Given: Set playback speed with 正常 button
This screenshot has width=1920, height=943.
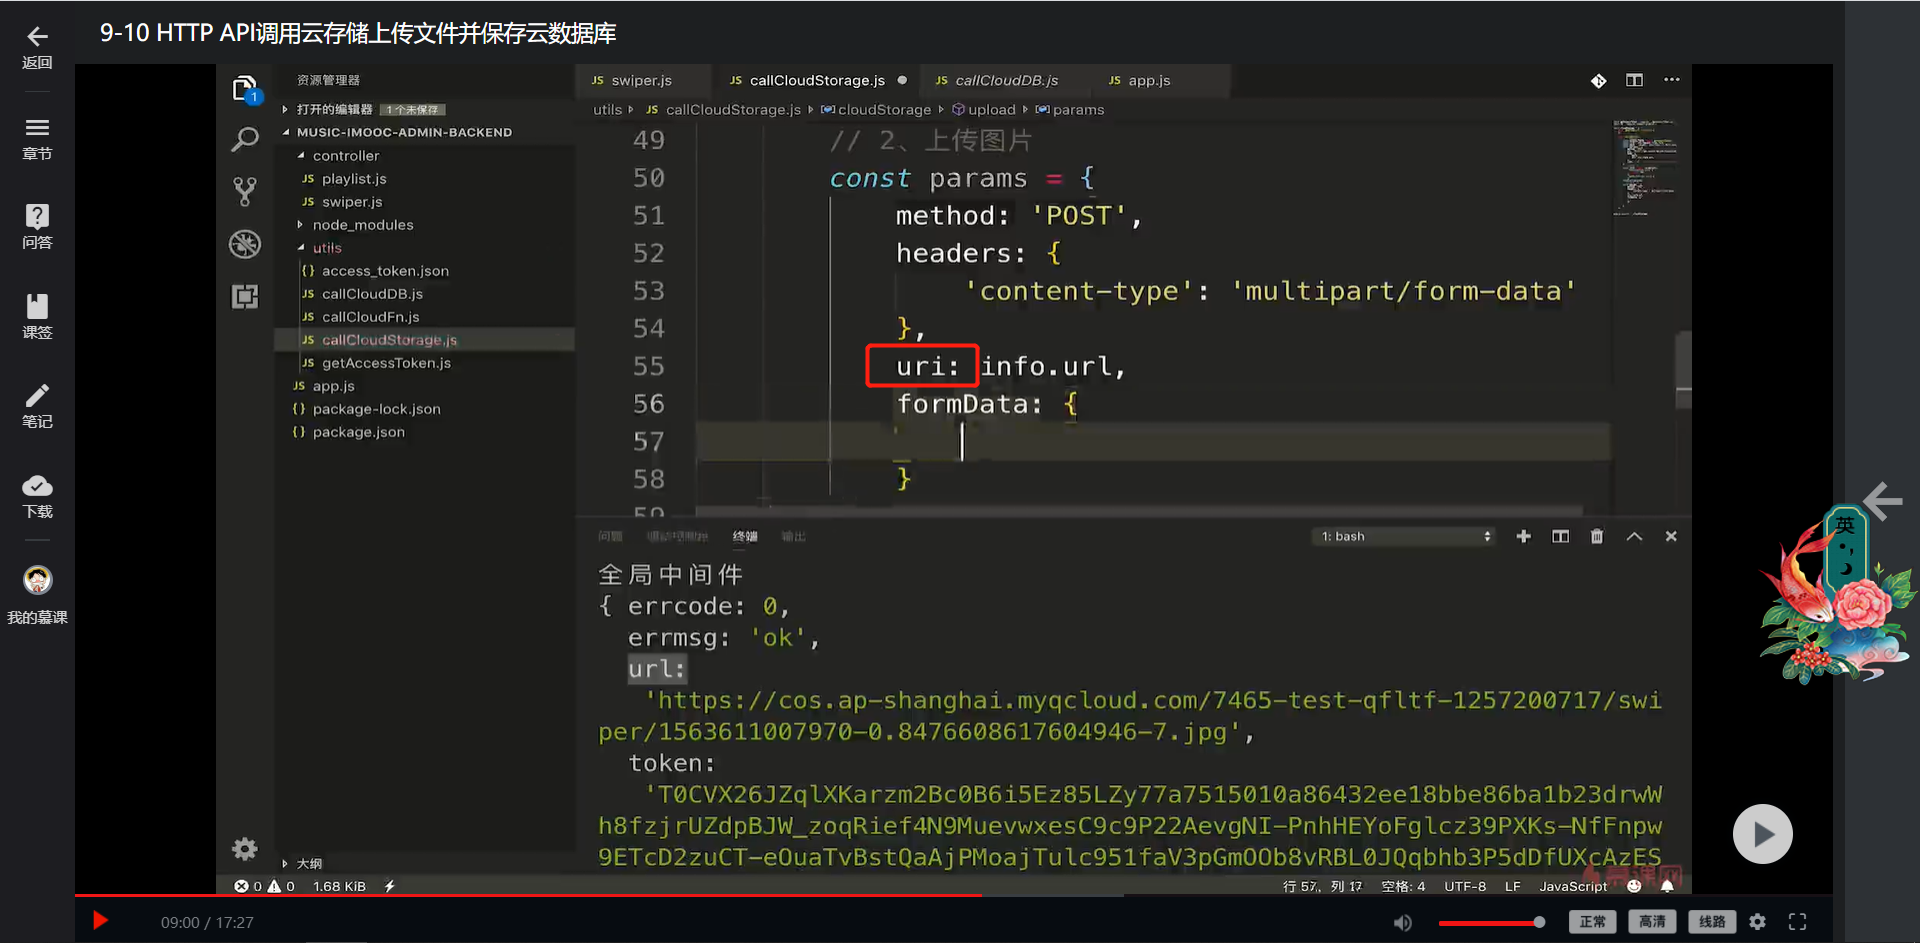Looking at the screenshot, I should pos(1593,922).
